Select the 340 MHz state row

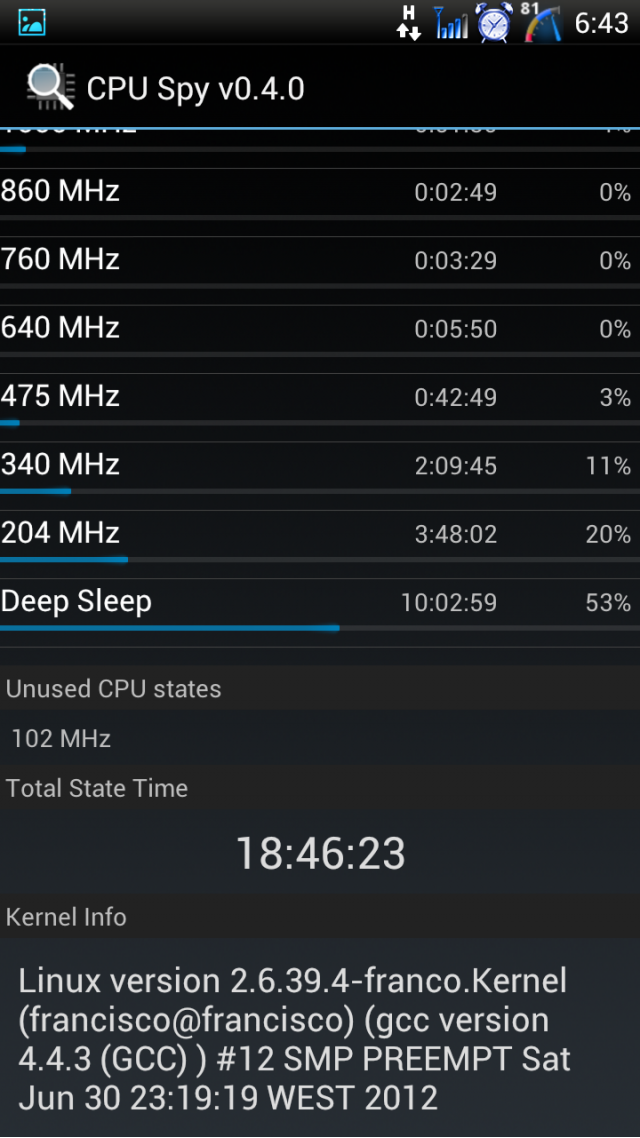pos(320,467)
